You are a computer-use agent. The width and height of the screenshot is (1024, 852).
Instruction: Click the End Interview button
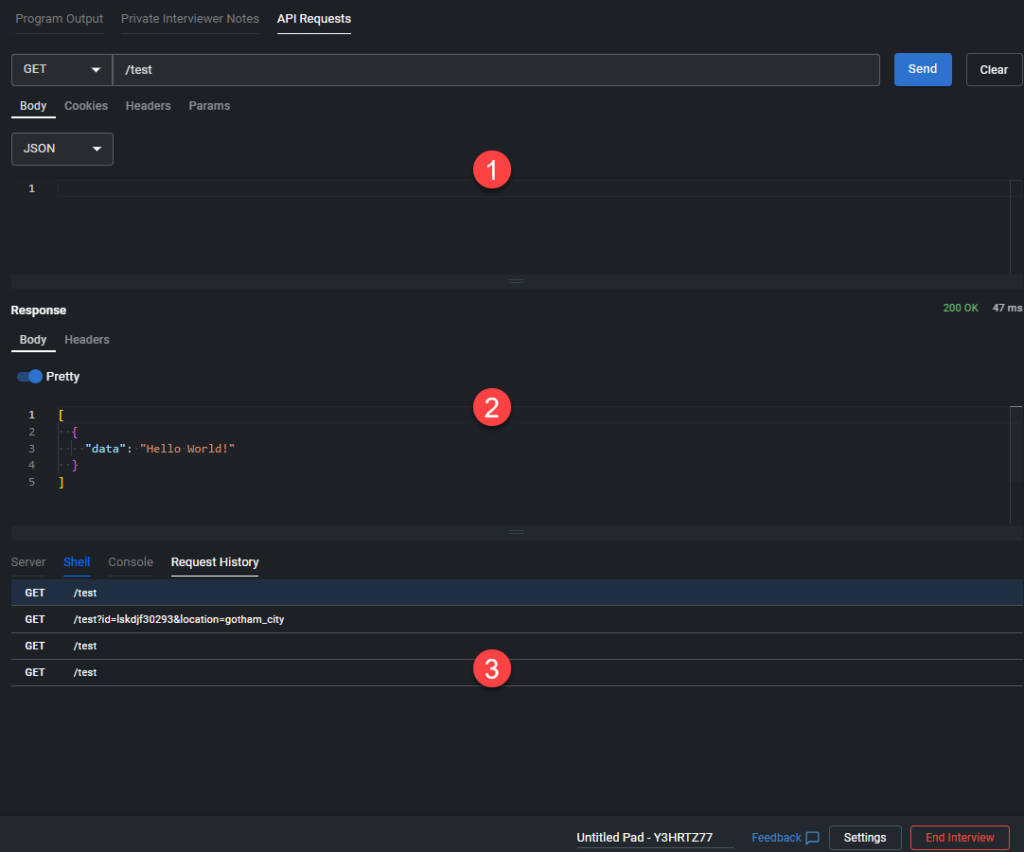coord(958,837)
